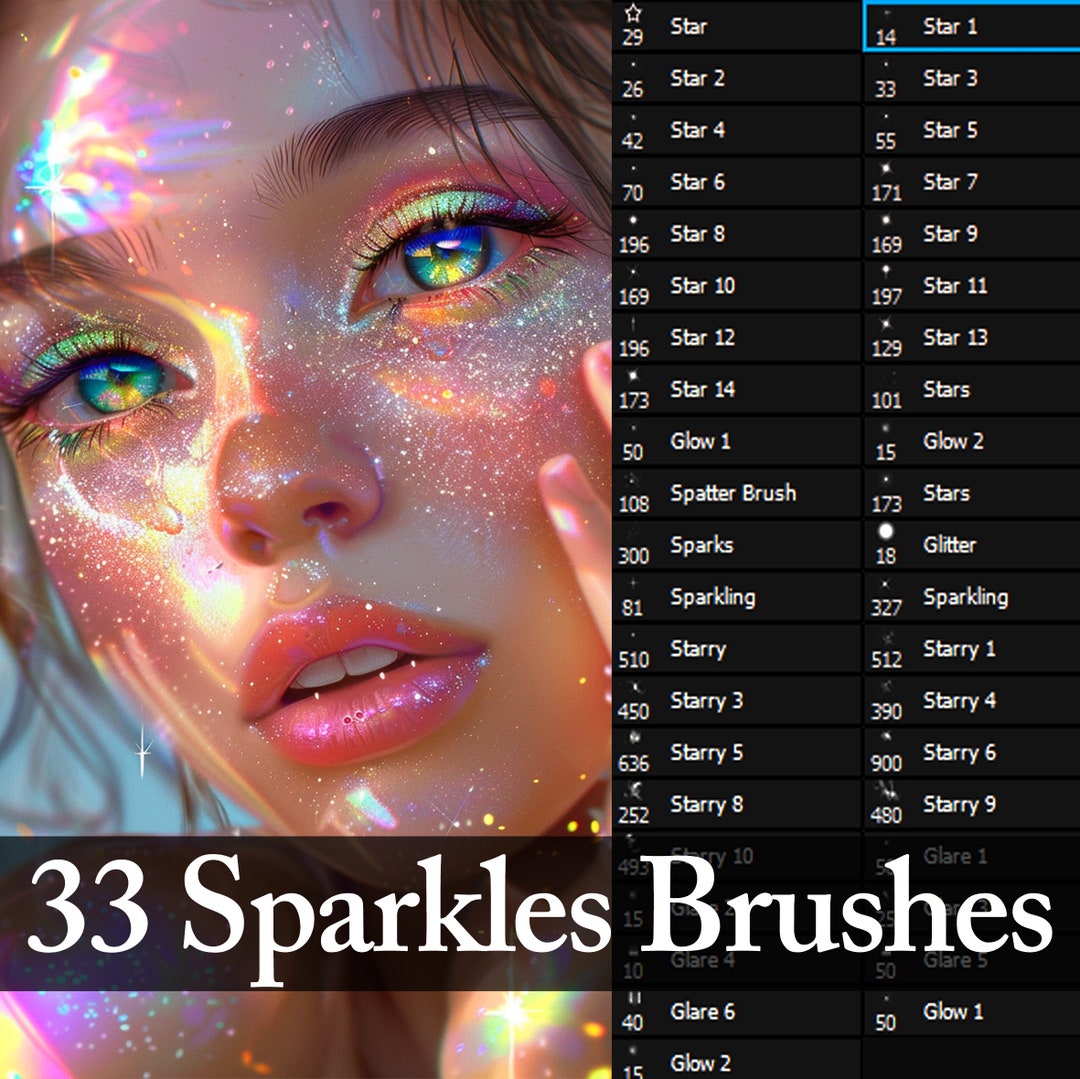Click the Spatter Brush tip icon

click(632, 488)
